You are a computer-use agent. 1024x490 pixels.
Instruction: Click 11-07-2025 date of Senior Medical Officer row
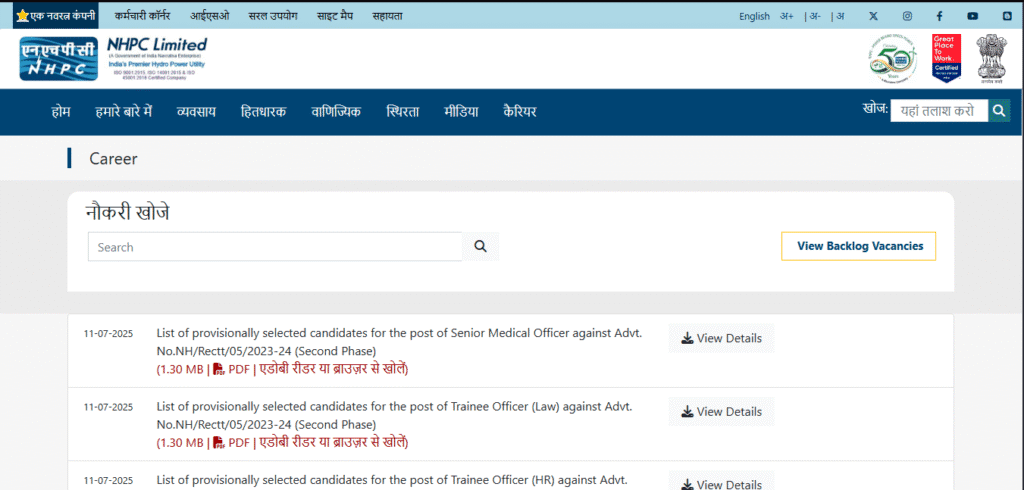point(108,334)
